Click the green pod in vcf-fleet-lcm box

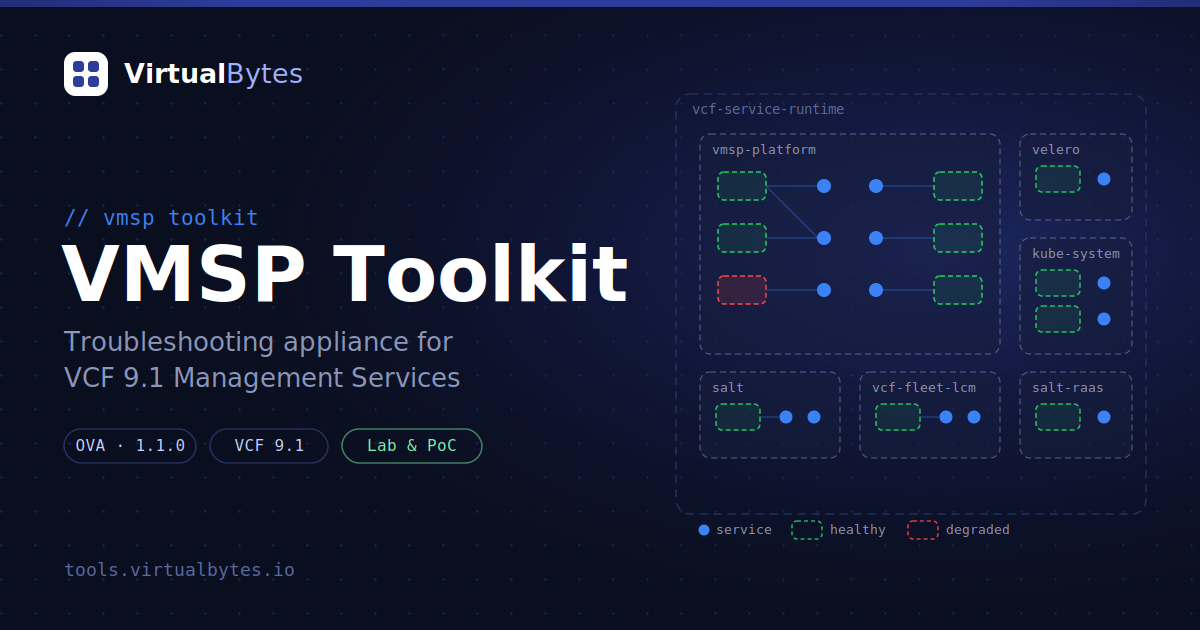tap(898, 417)
